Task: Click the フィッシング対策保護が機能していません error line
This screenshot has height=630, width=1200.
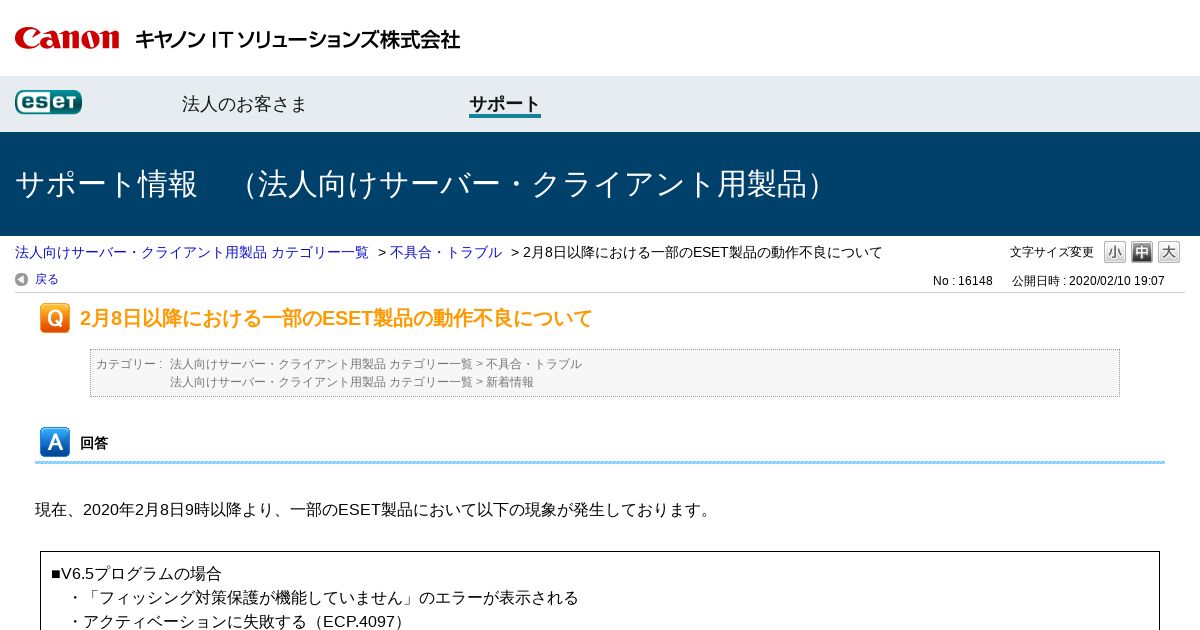Action: pos(323,598)
